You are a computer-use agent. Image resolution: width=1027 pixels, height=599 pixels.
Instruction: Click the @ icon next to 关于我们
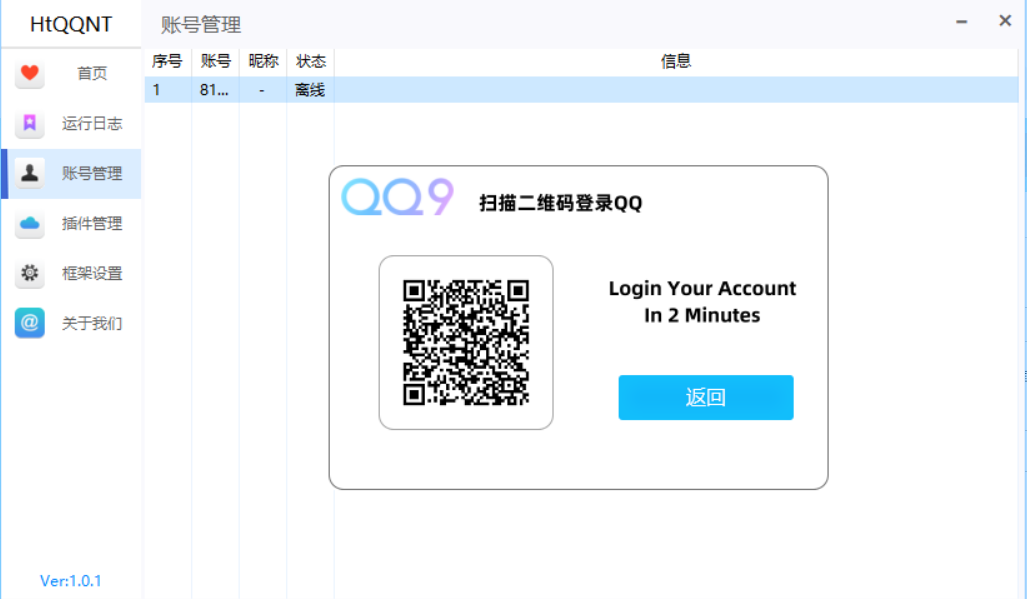pyautogui.click(x=29, y=323)
